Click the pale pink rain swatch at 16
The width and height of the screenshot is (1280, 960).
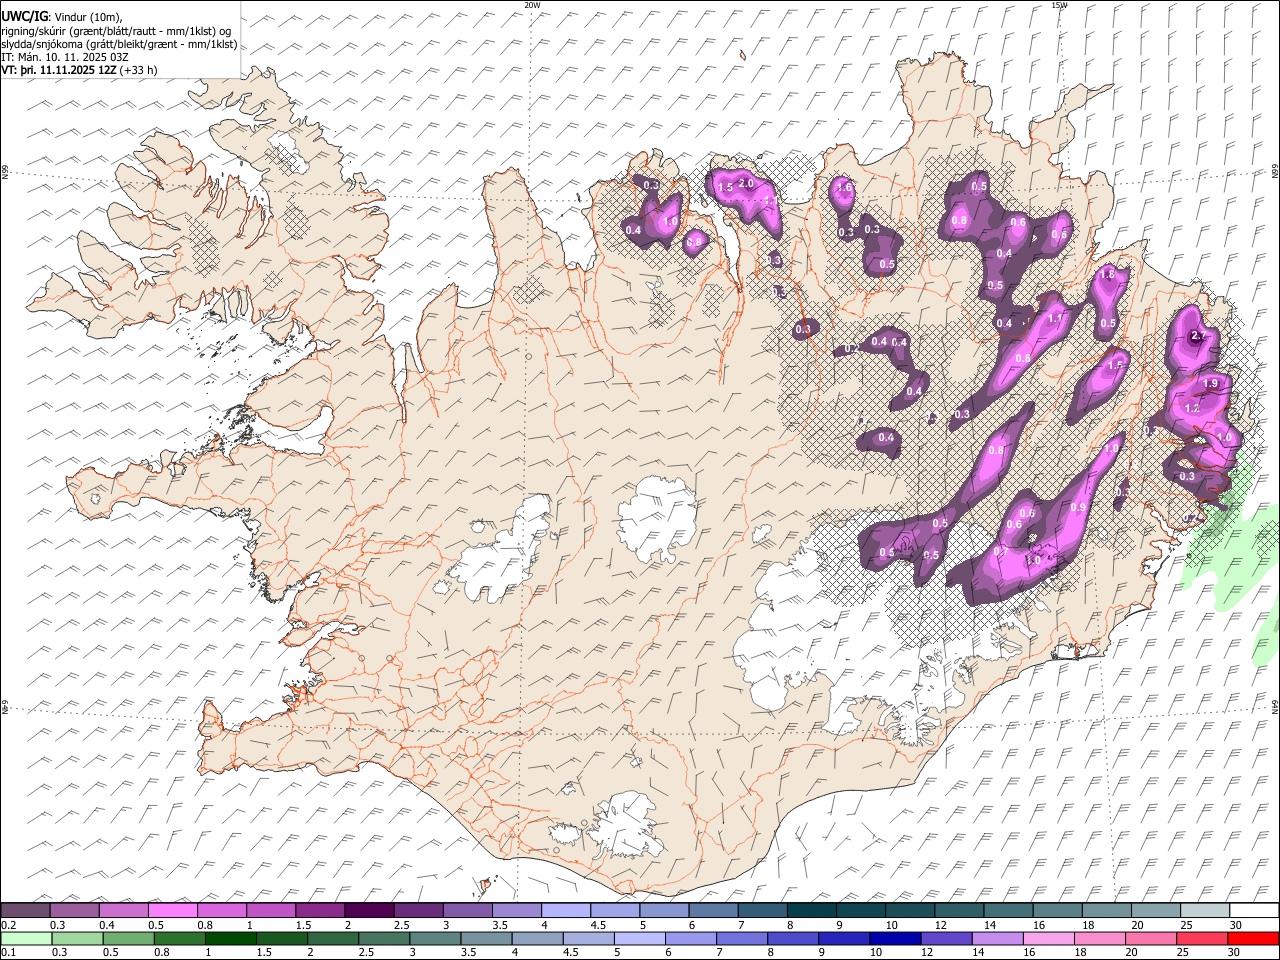point(1049,938)
